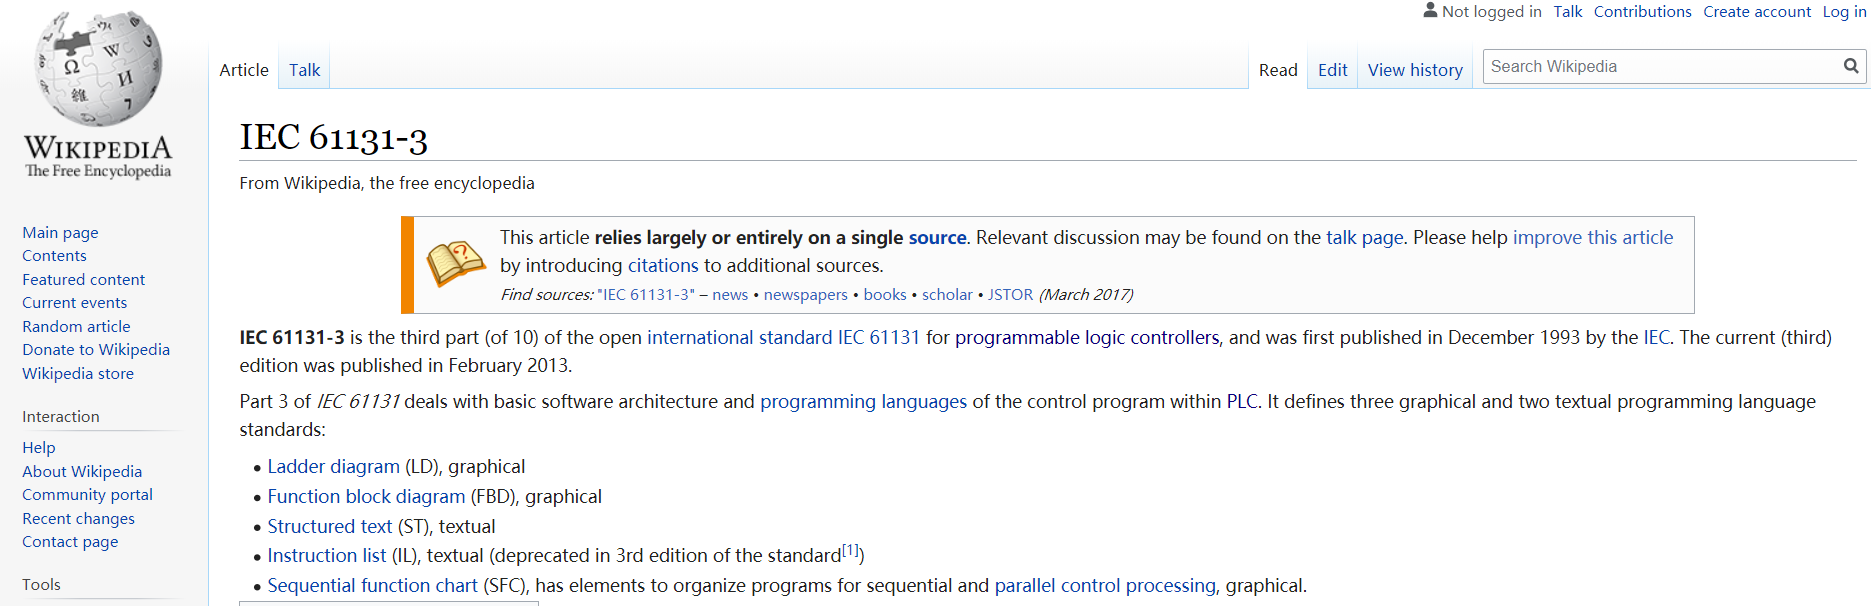Image resolution: width=1871 pixels, height=606 pixels.
Task: Click the citation [1] superscript reference
Action: click(850, 550)
